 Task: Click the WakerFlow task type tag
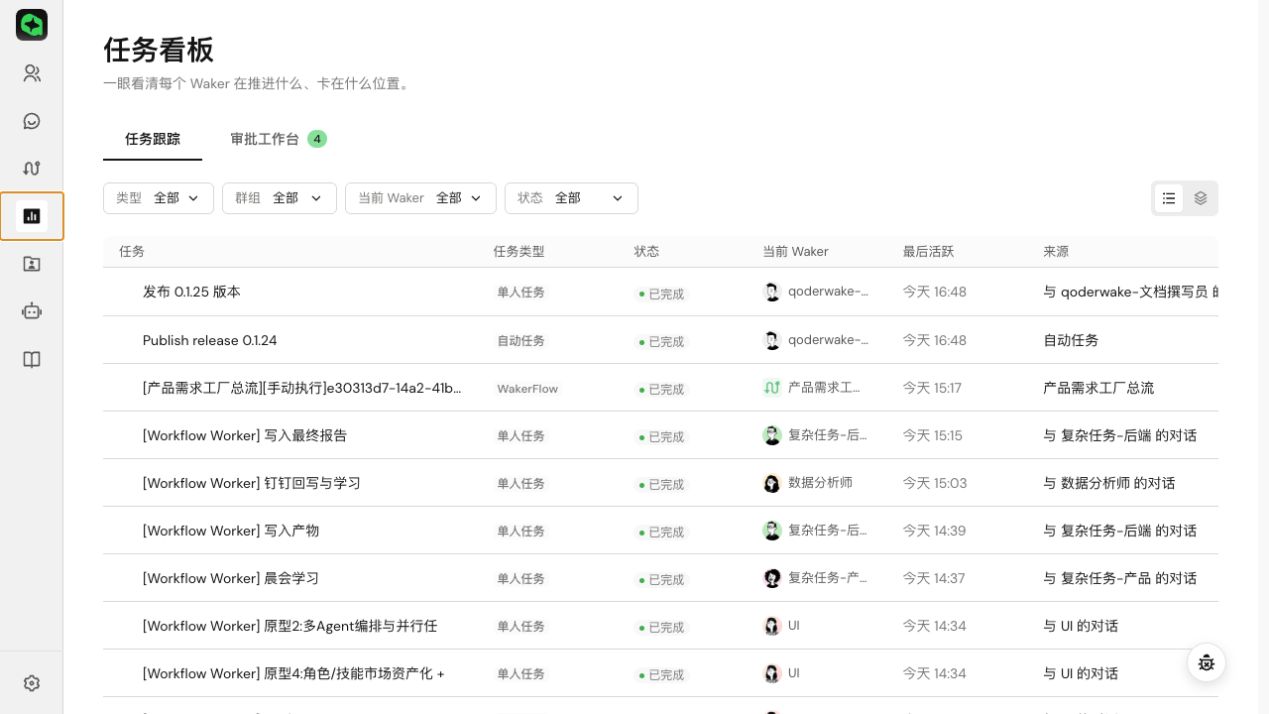528,388
